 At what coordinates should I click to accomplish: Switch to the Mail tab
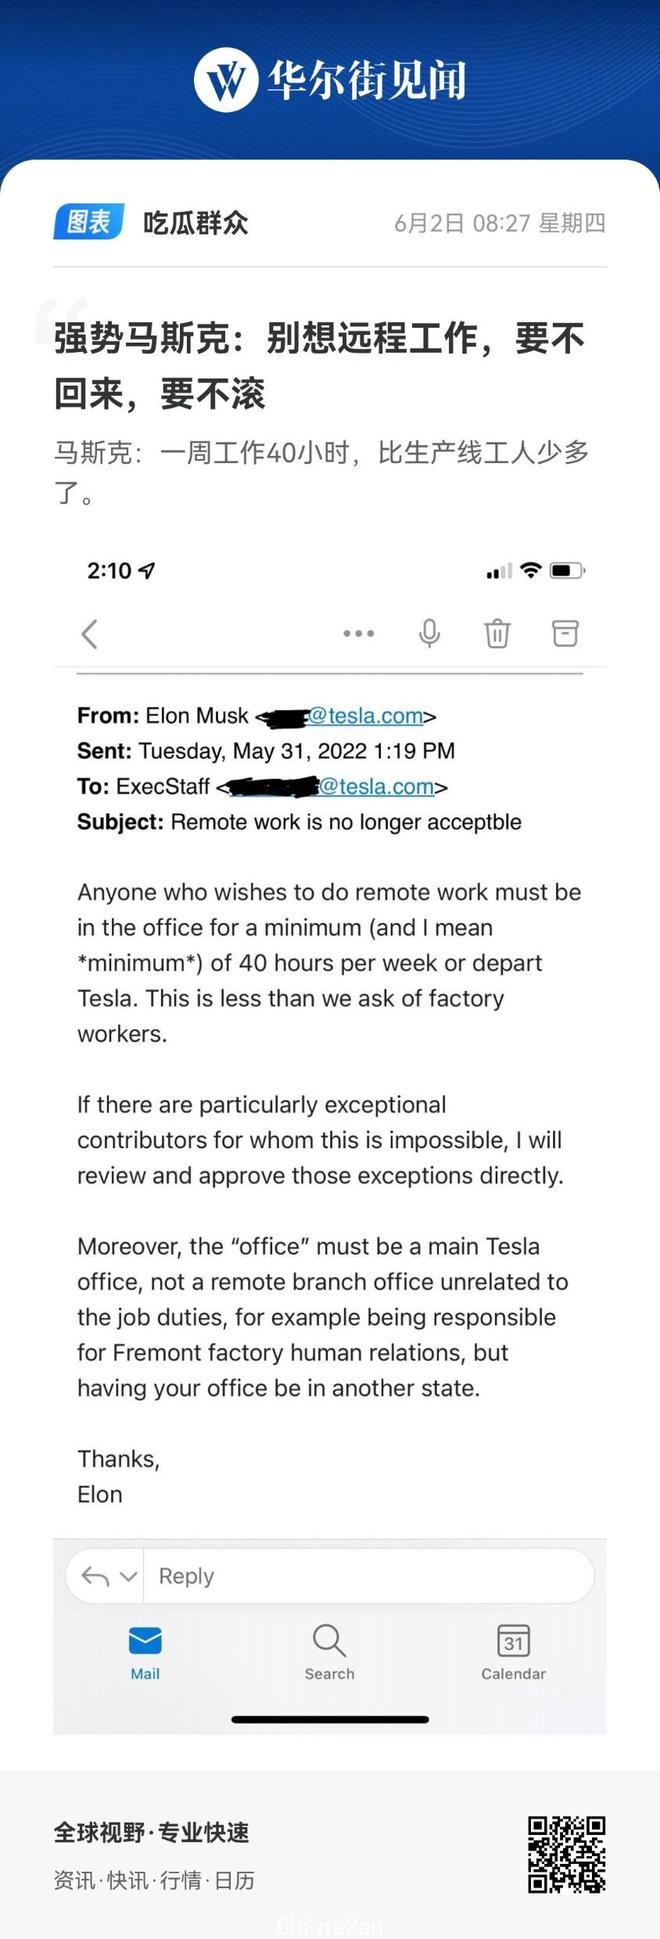(x=145, y=1653)
